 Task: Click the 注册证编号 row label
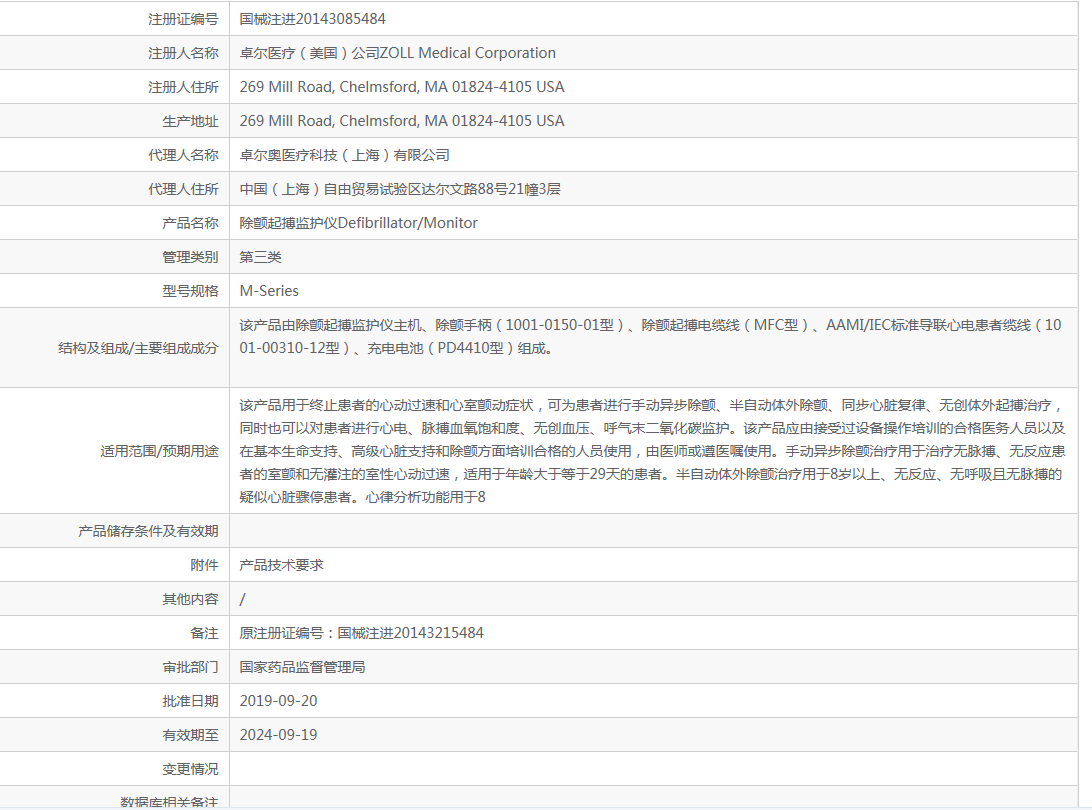click(x=183, y=20)
